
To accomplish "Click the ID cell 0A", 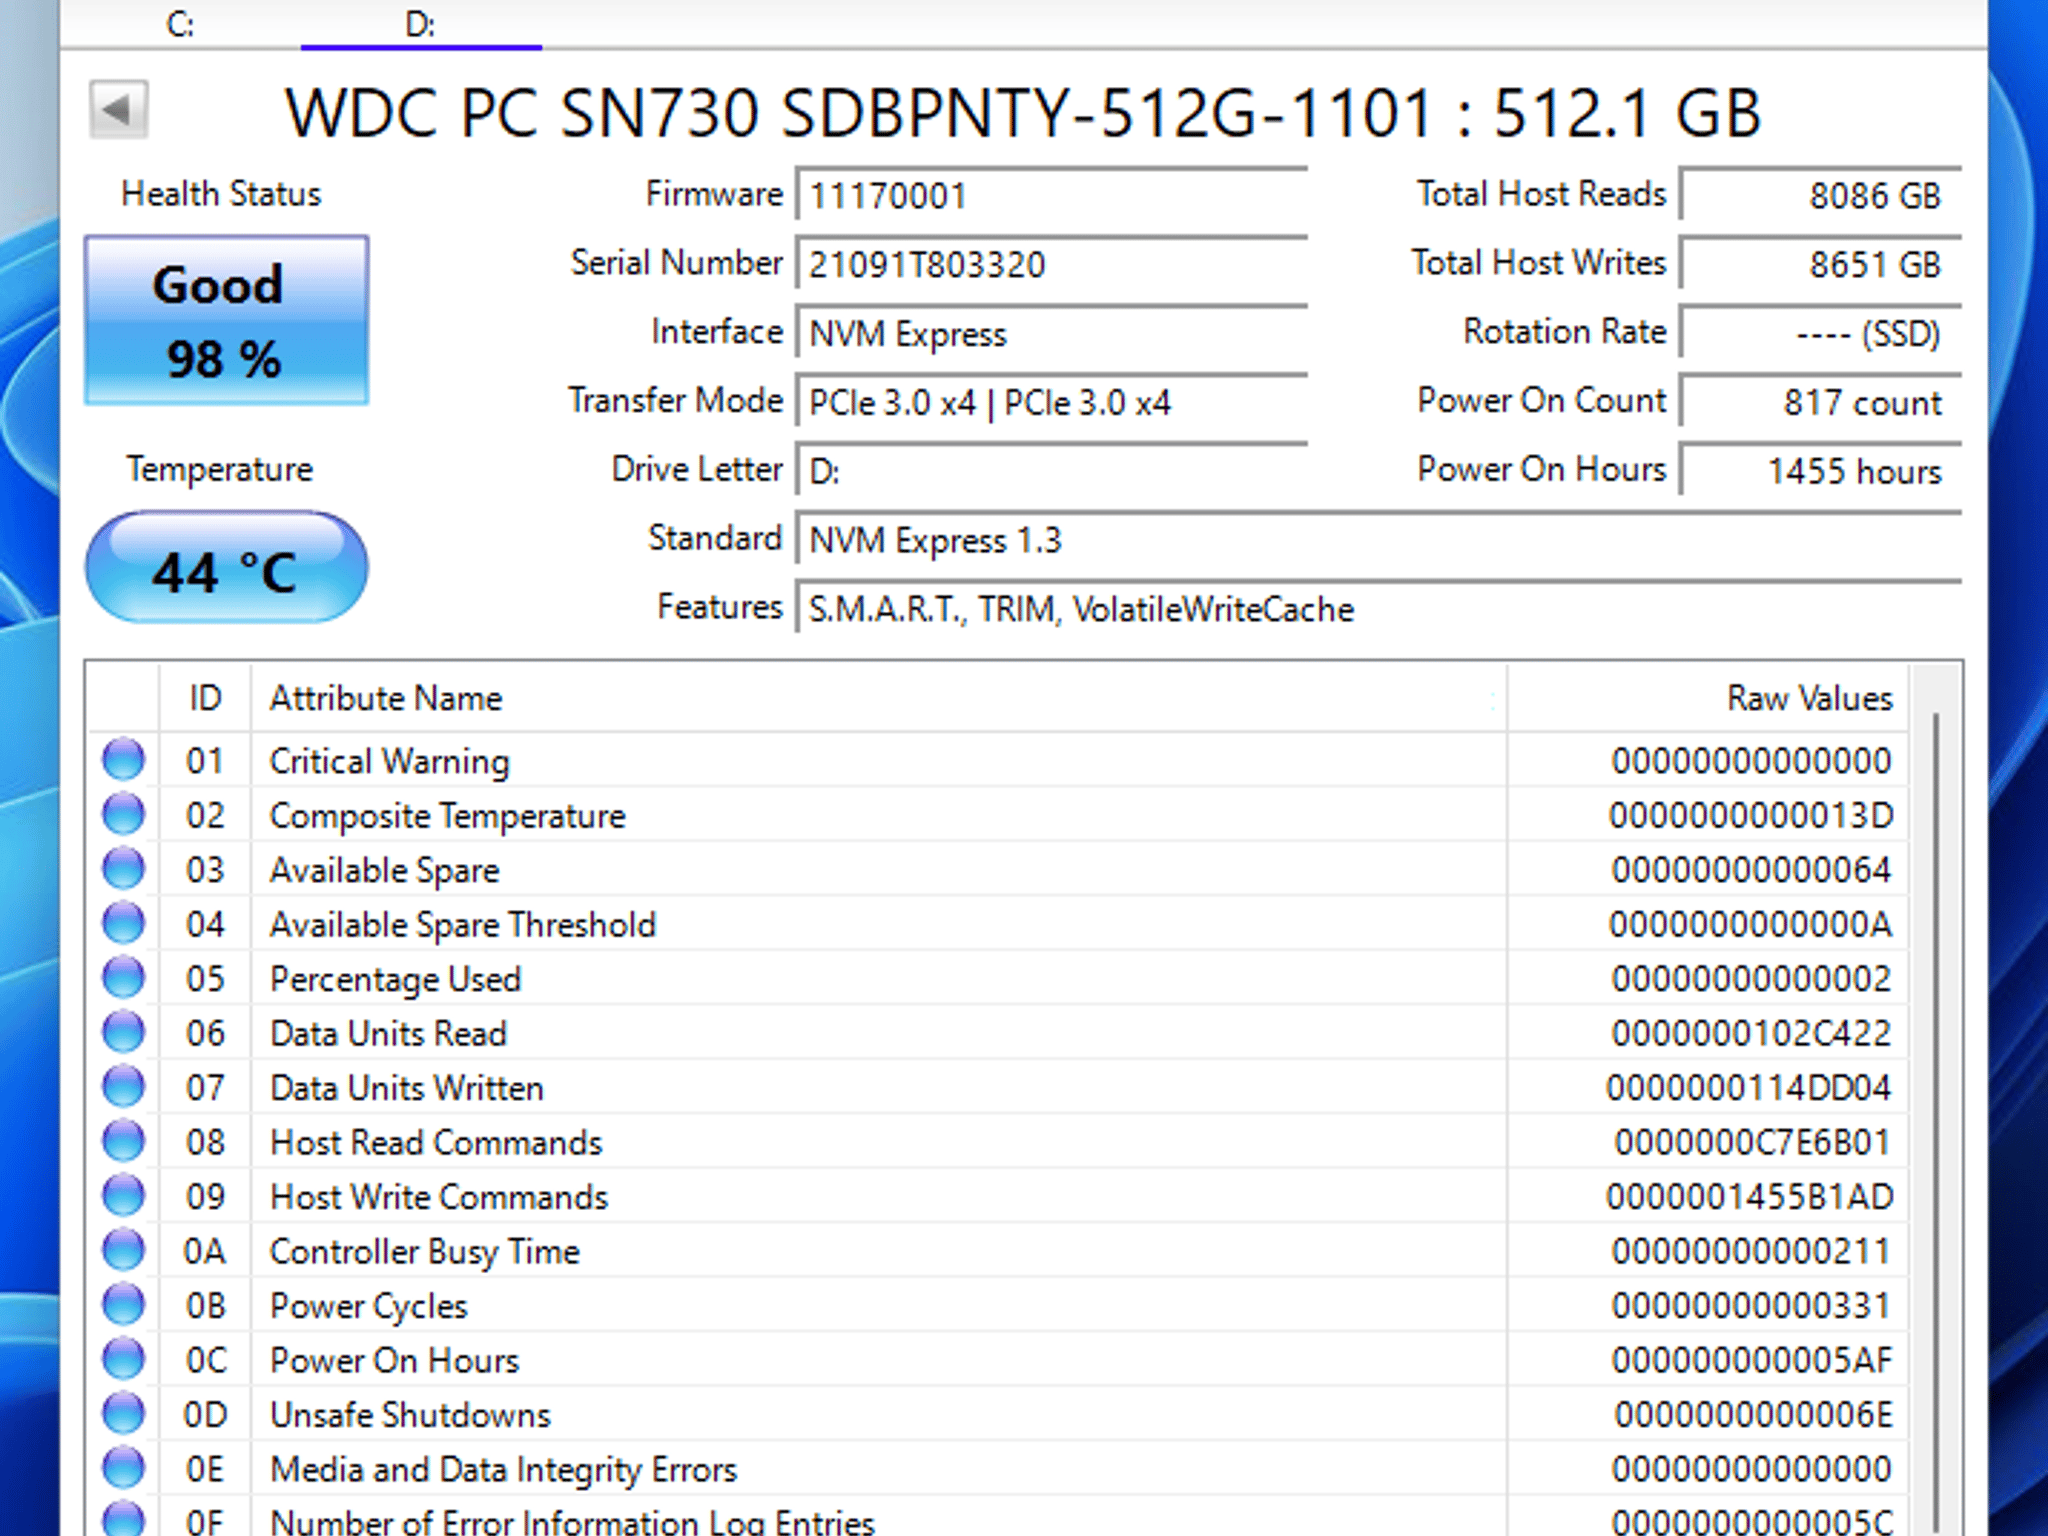I will [205, 1252].
